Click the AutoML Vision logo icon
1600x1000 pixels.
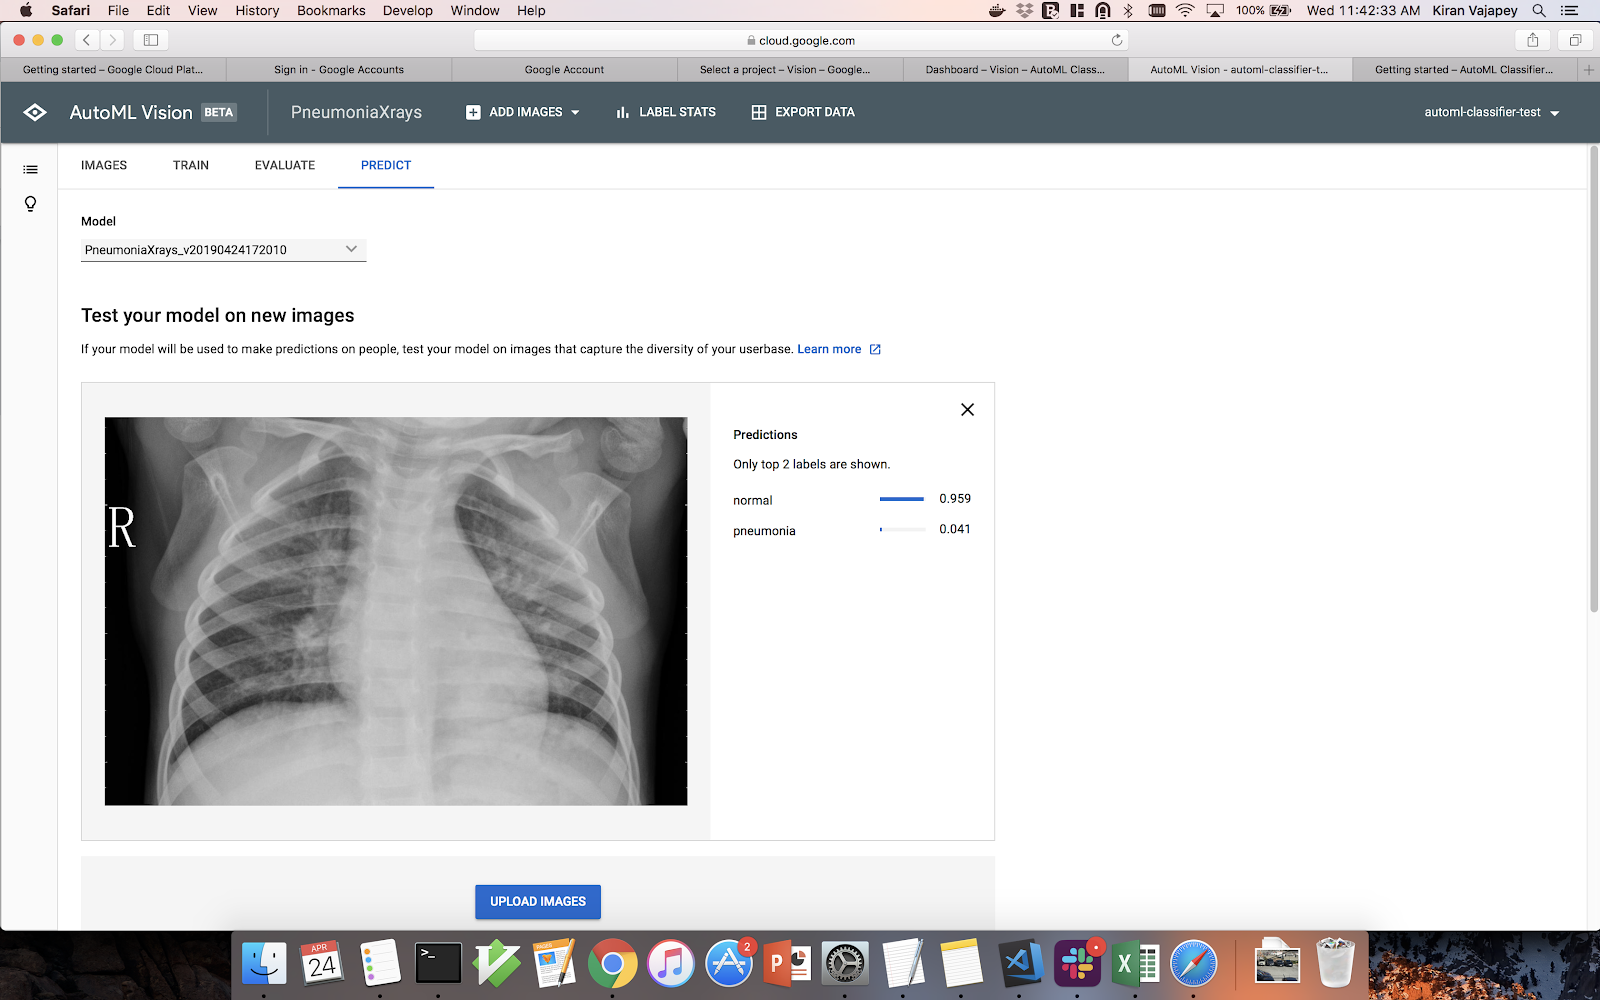(x=35, y=112)
